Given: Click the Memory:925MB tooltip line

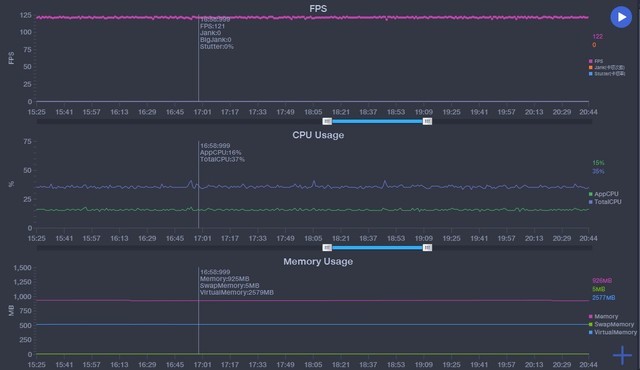Looking at the screenshot, I should pos(224,279).
